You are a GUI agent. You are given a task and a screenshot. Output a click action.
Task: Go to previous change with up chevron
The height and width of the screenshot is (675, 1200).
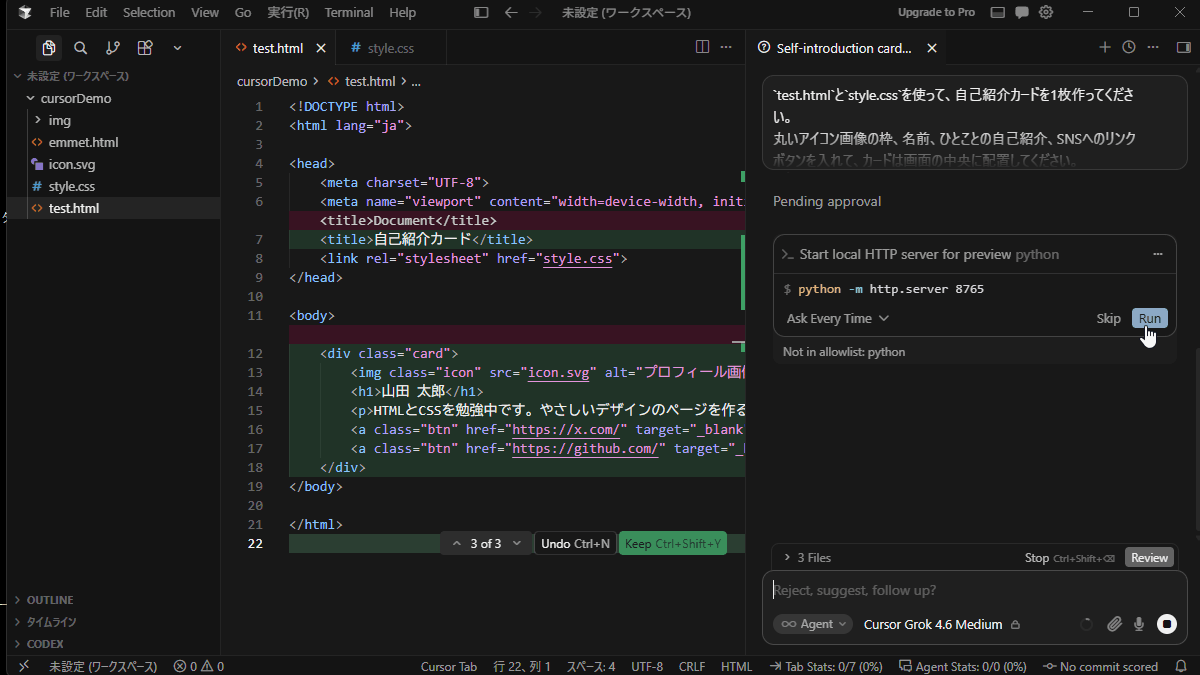[457, 544]
